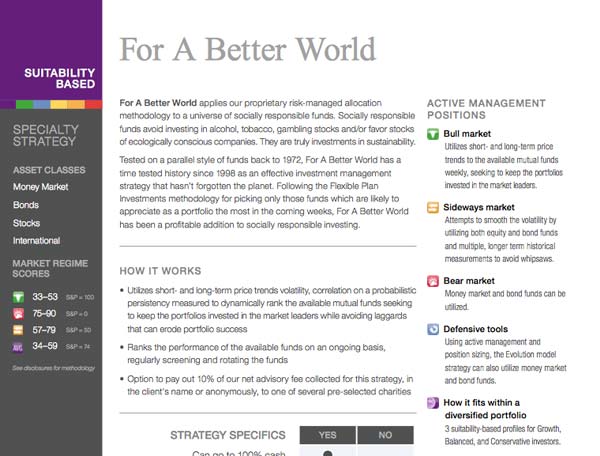Viewport: 600px width, 456px height.
Task: Click the 'Defensive tools' label
Action: click(476, 329)
